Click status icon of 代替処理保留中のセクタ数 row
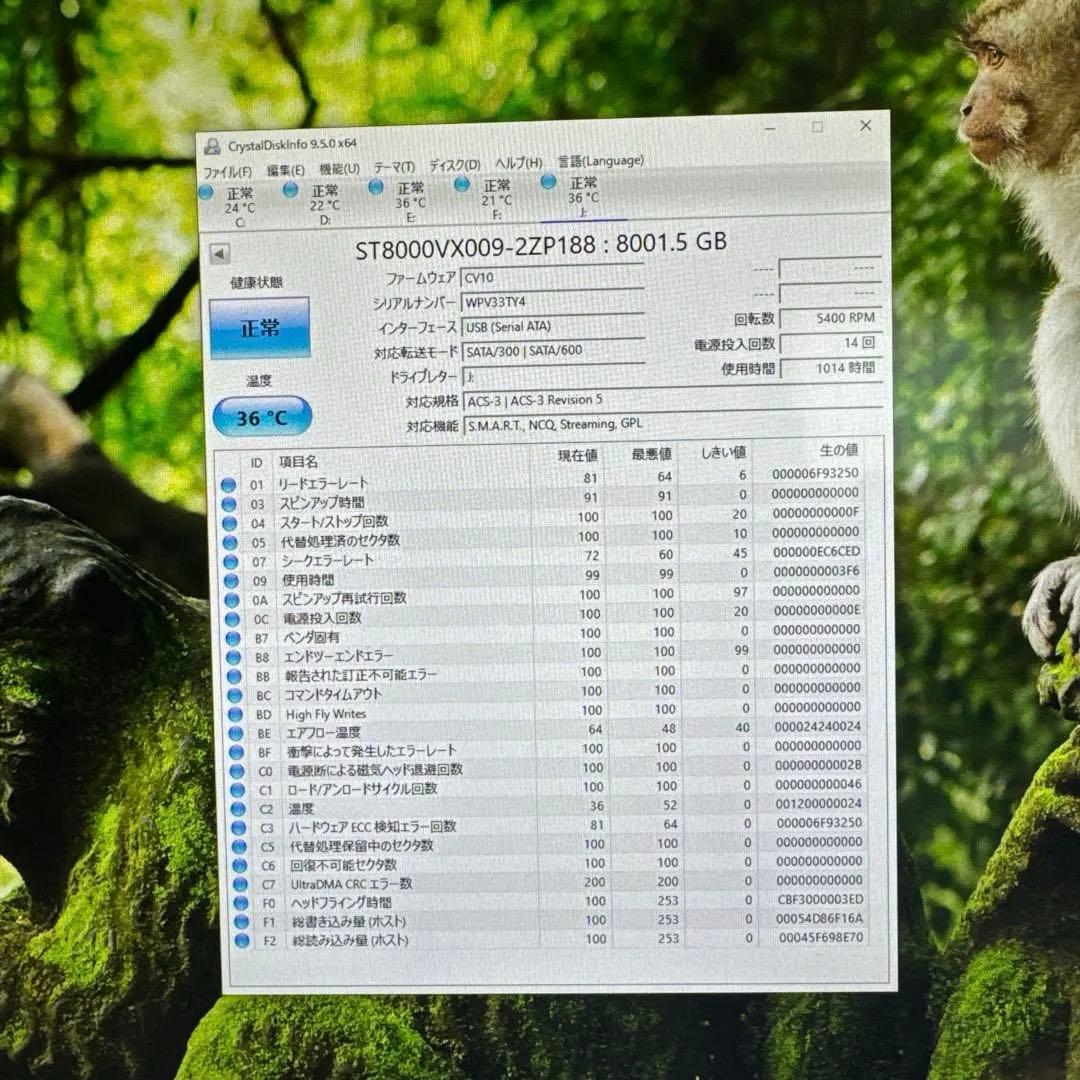Screen dimensions: 1080x1080 tap(240, 847)
